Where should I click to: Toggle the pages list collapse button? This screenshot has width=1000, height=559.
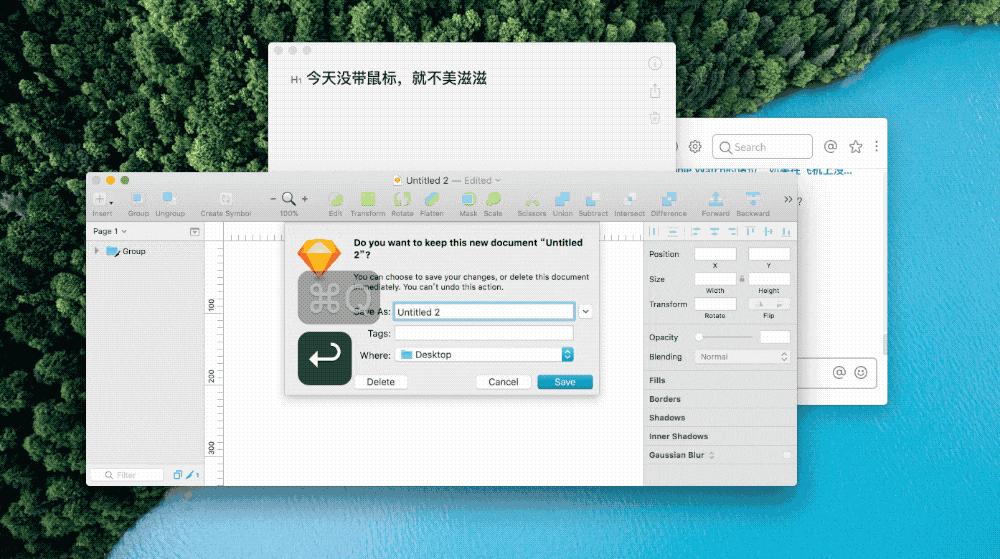(x=195, y=231)
